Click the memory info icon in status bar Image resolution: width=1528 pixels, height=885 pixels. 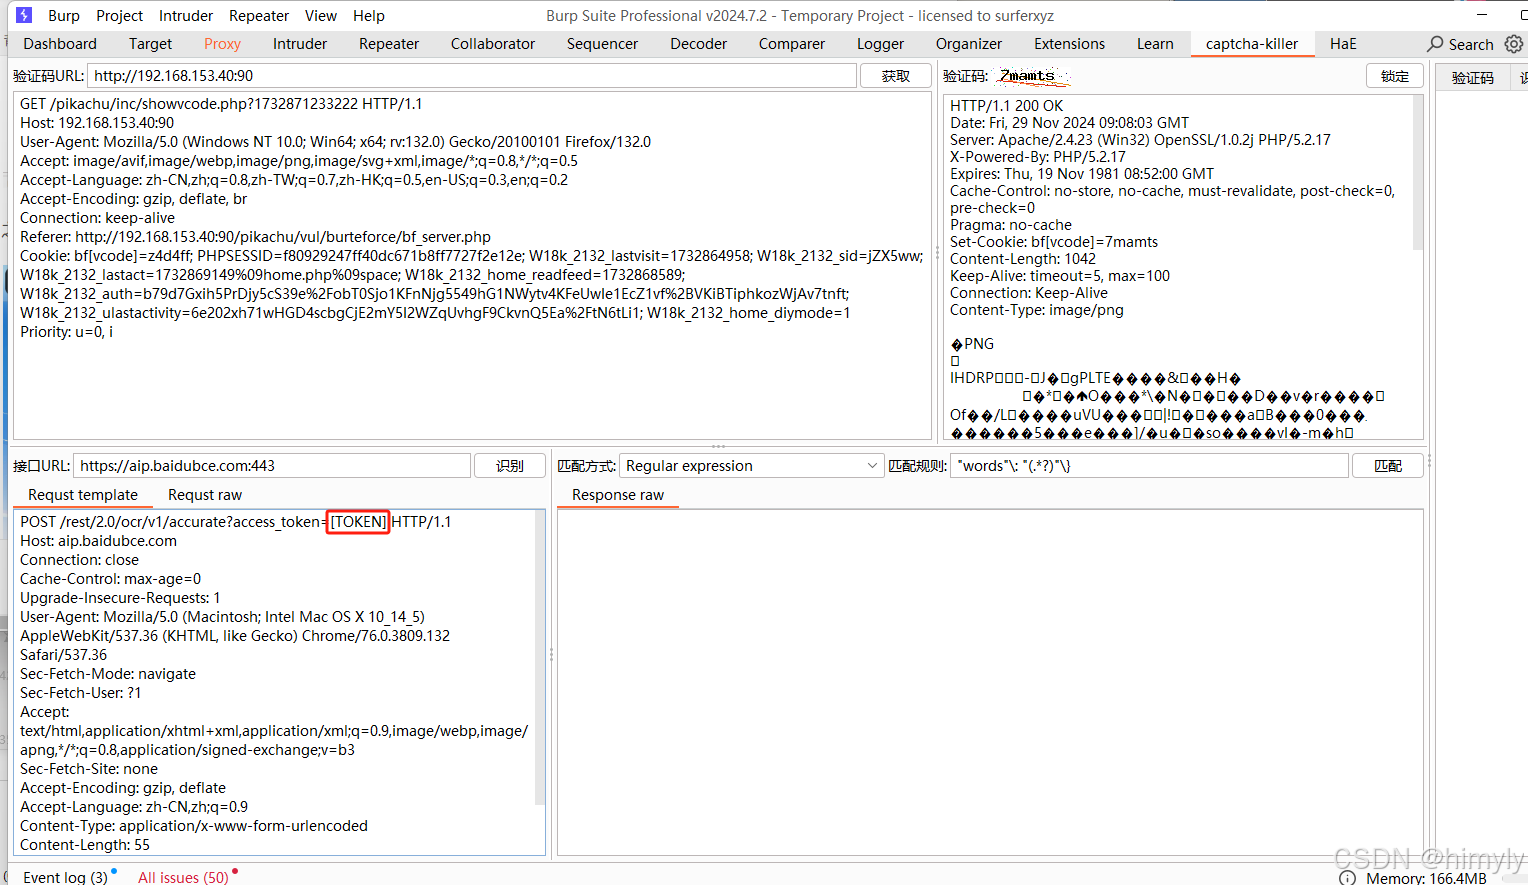point(1347,878)
